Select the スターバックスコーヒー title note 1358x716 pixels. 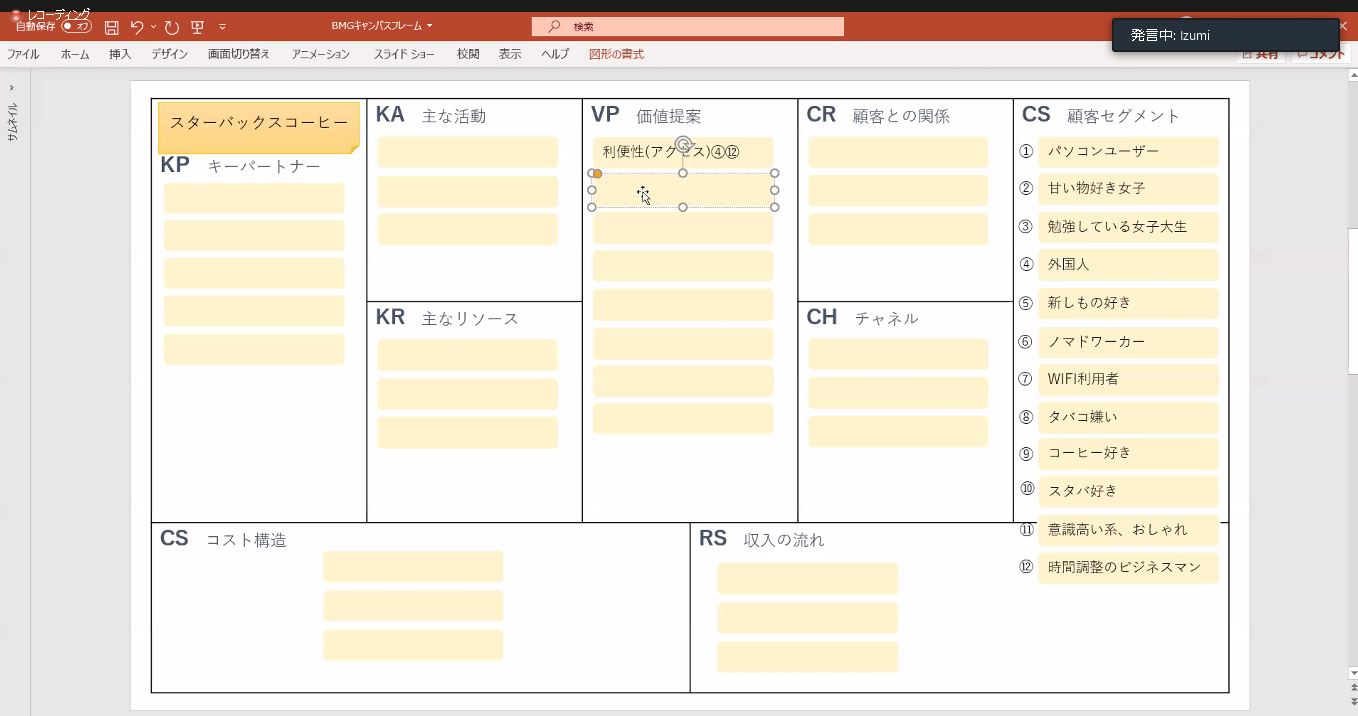[x=259, y=127]
